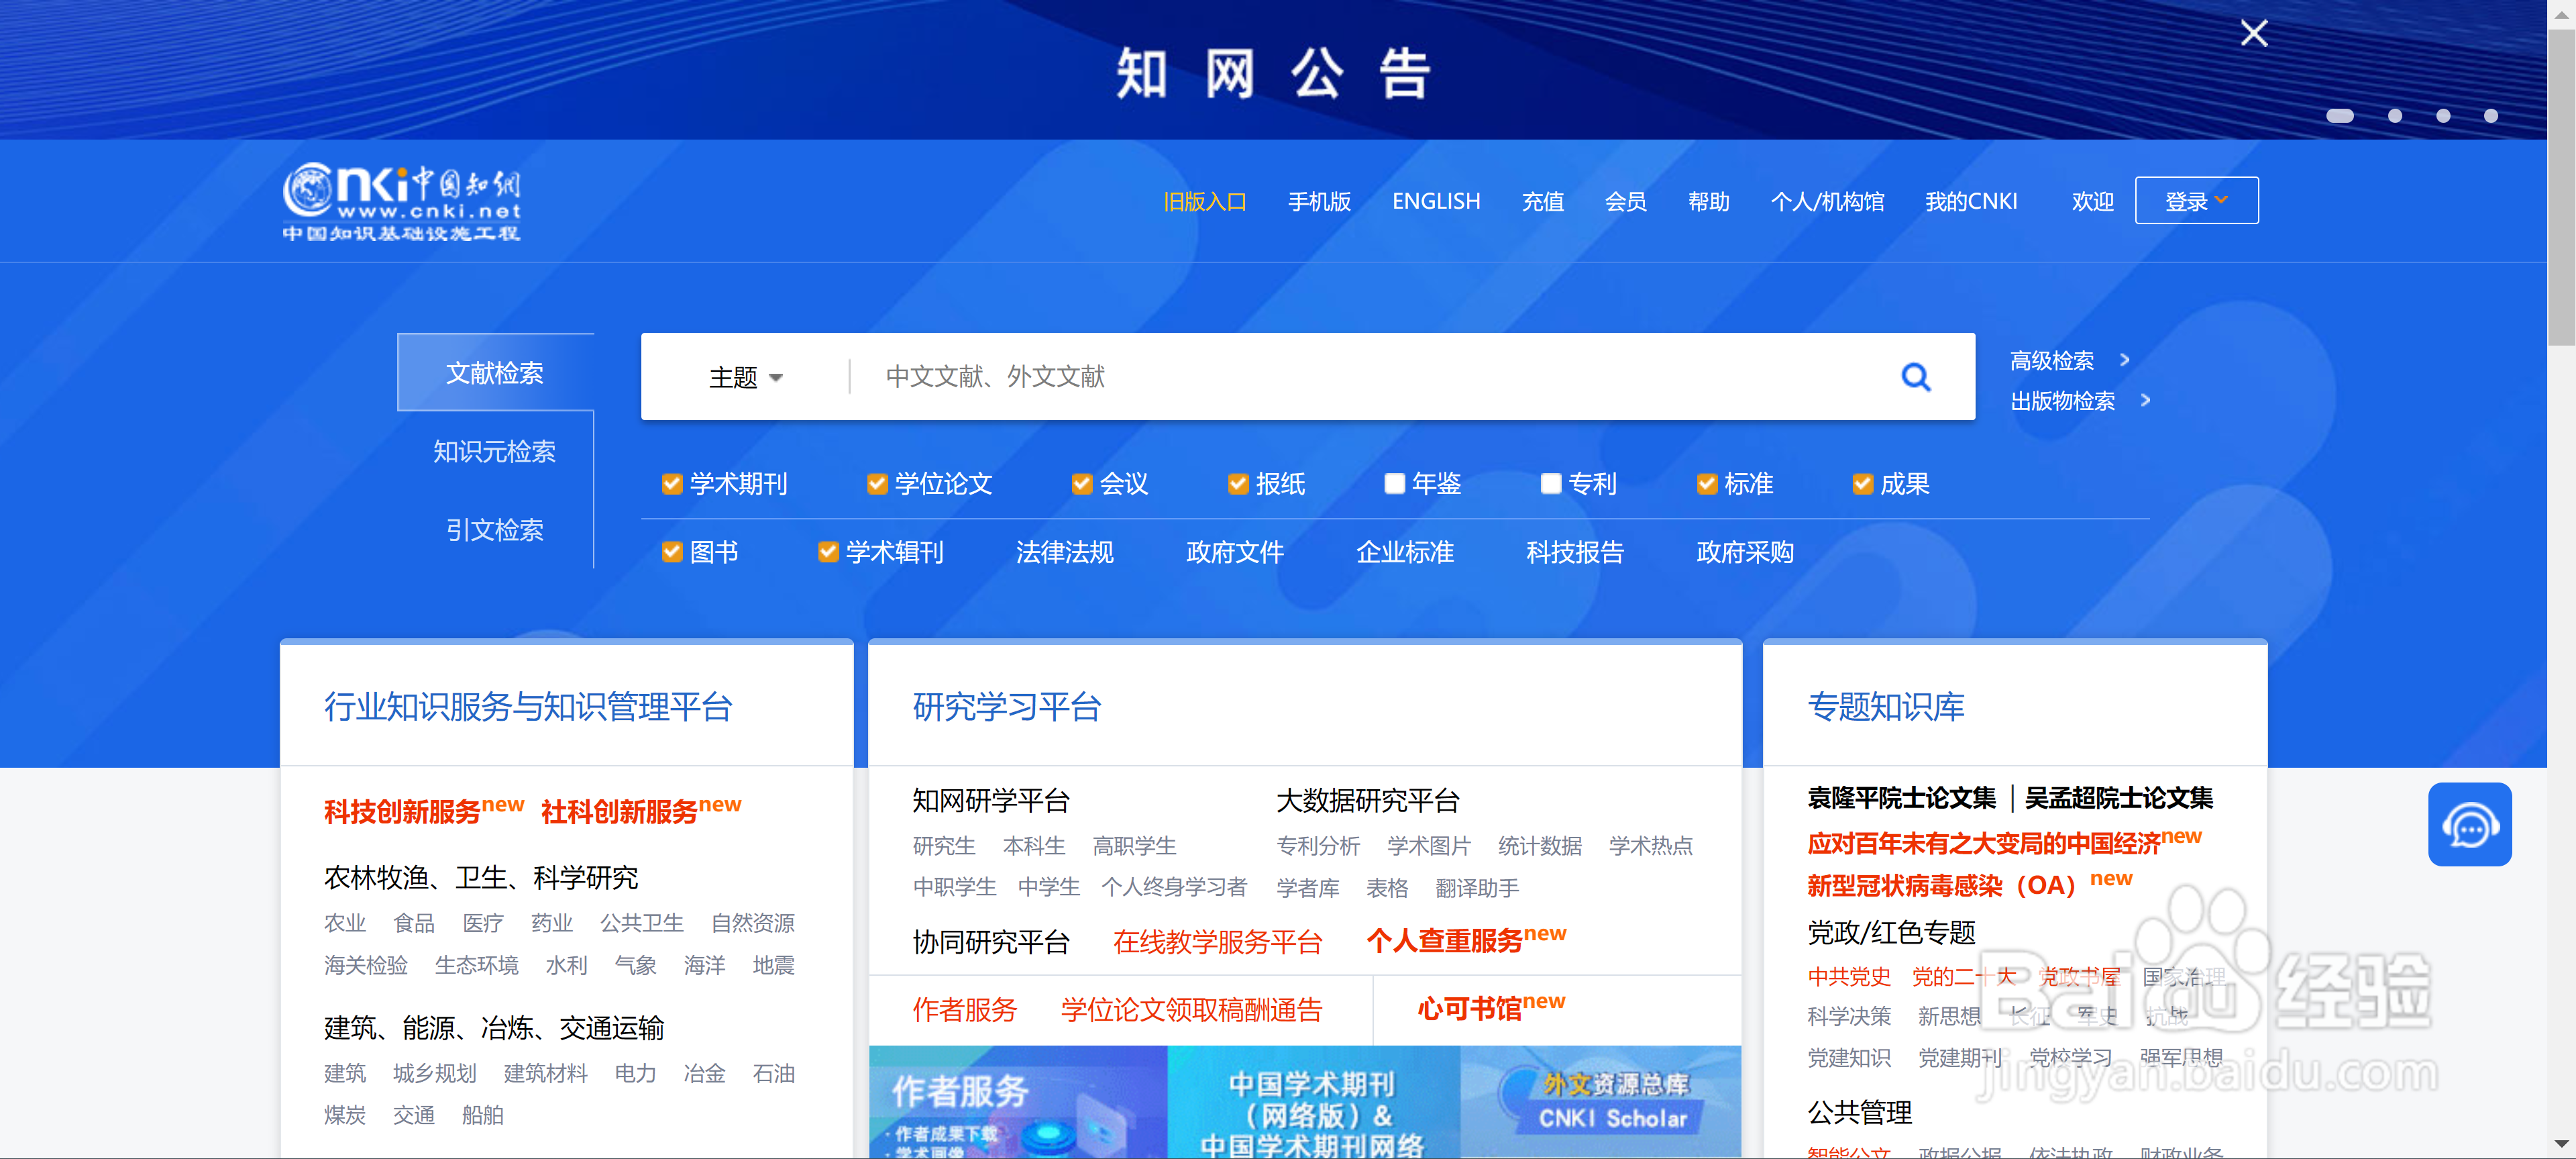This screenshot has height=1159, width=2576.
Task: Dismiss the 知网公告 banner with the X icon
Action: (x=2253, y=33)
